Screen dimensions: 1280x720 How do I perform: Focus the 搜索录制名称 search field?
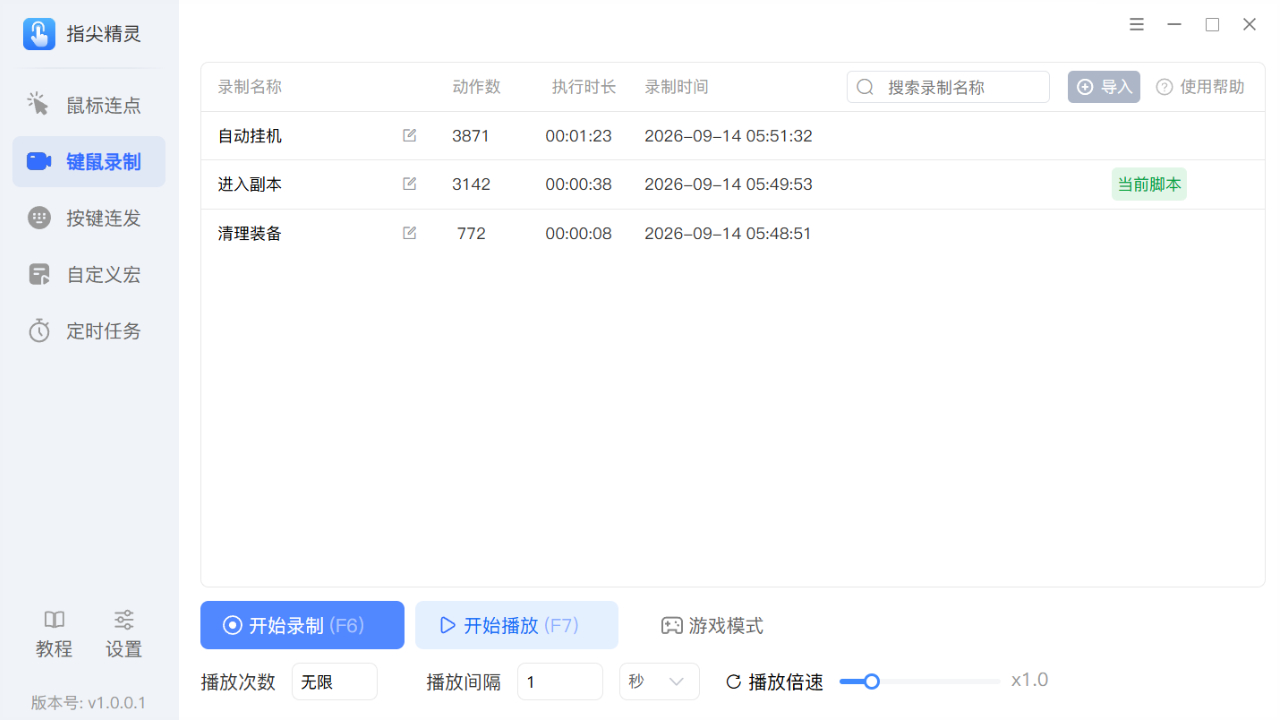click(x=948, y=87)
